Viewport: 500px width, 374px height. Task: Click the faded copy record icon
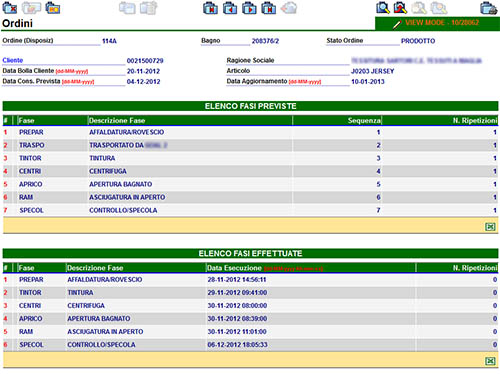[127, 8]
